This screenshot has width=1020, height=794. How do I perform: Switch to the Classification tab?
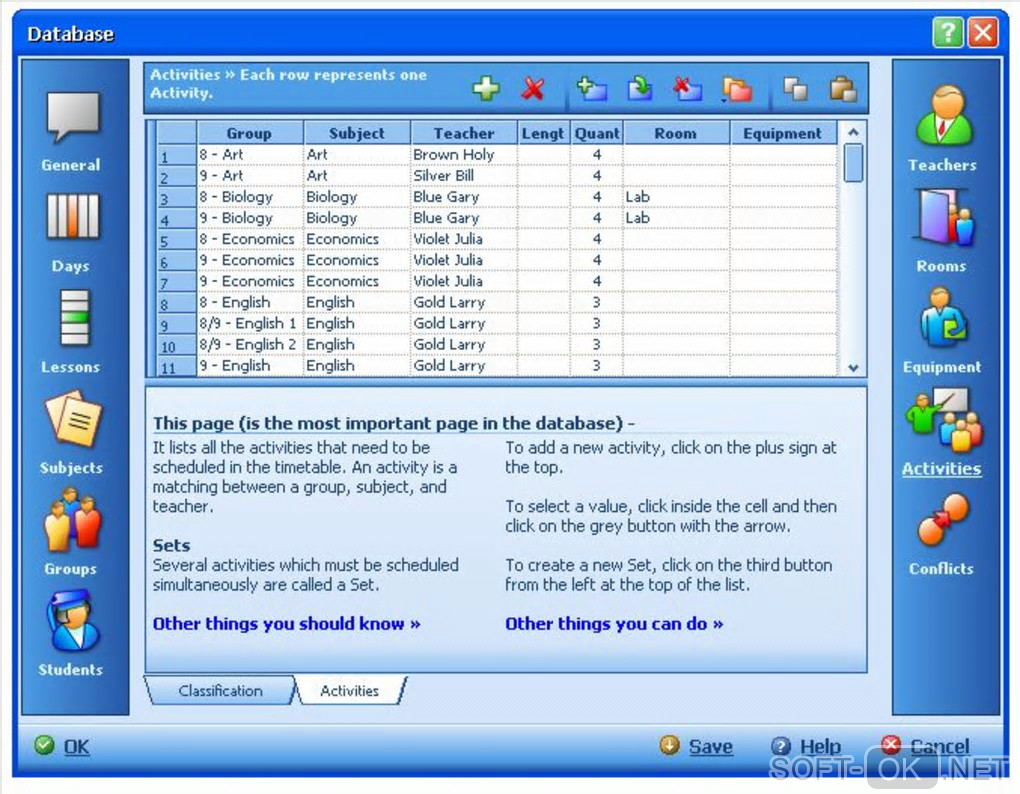pos(221,691)
